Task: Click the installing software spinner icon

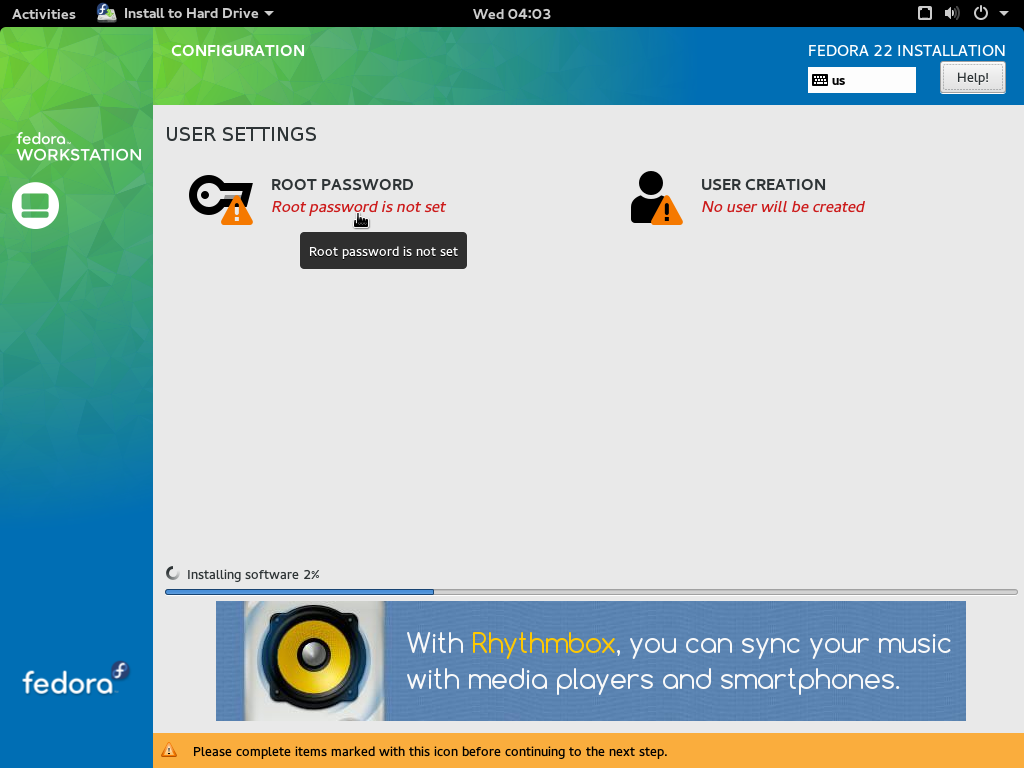Action: point(172,573)
